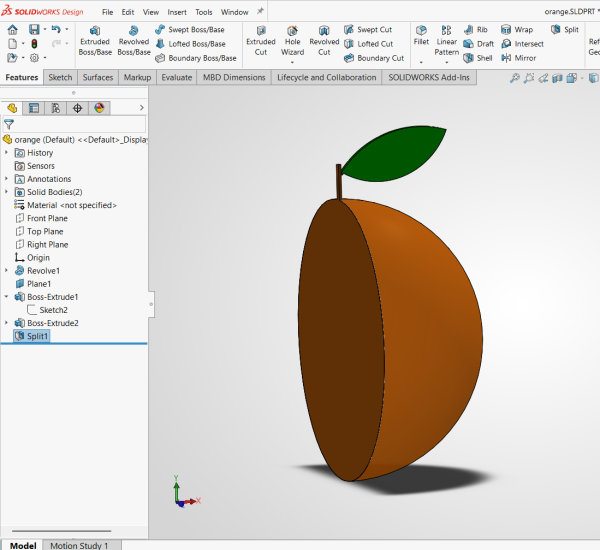Viewport: 600px width, 550px height.
Task: Open the PropertyManager tab icon
Action: [x=34, y=108]
